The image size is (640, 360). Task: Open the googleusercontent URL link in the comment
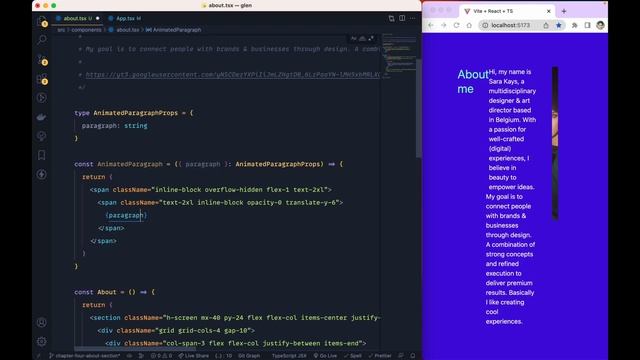pyautogui.click(x=233, y=75)
